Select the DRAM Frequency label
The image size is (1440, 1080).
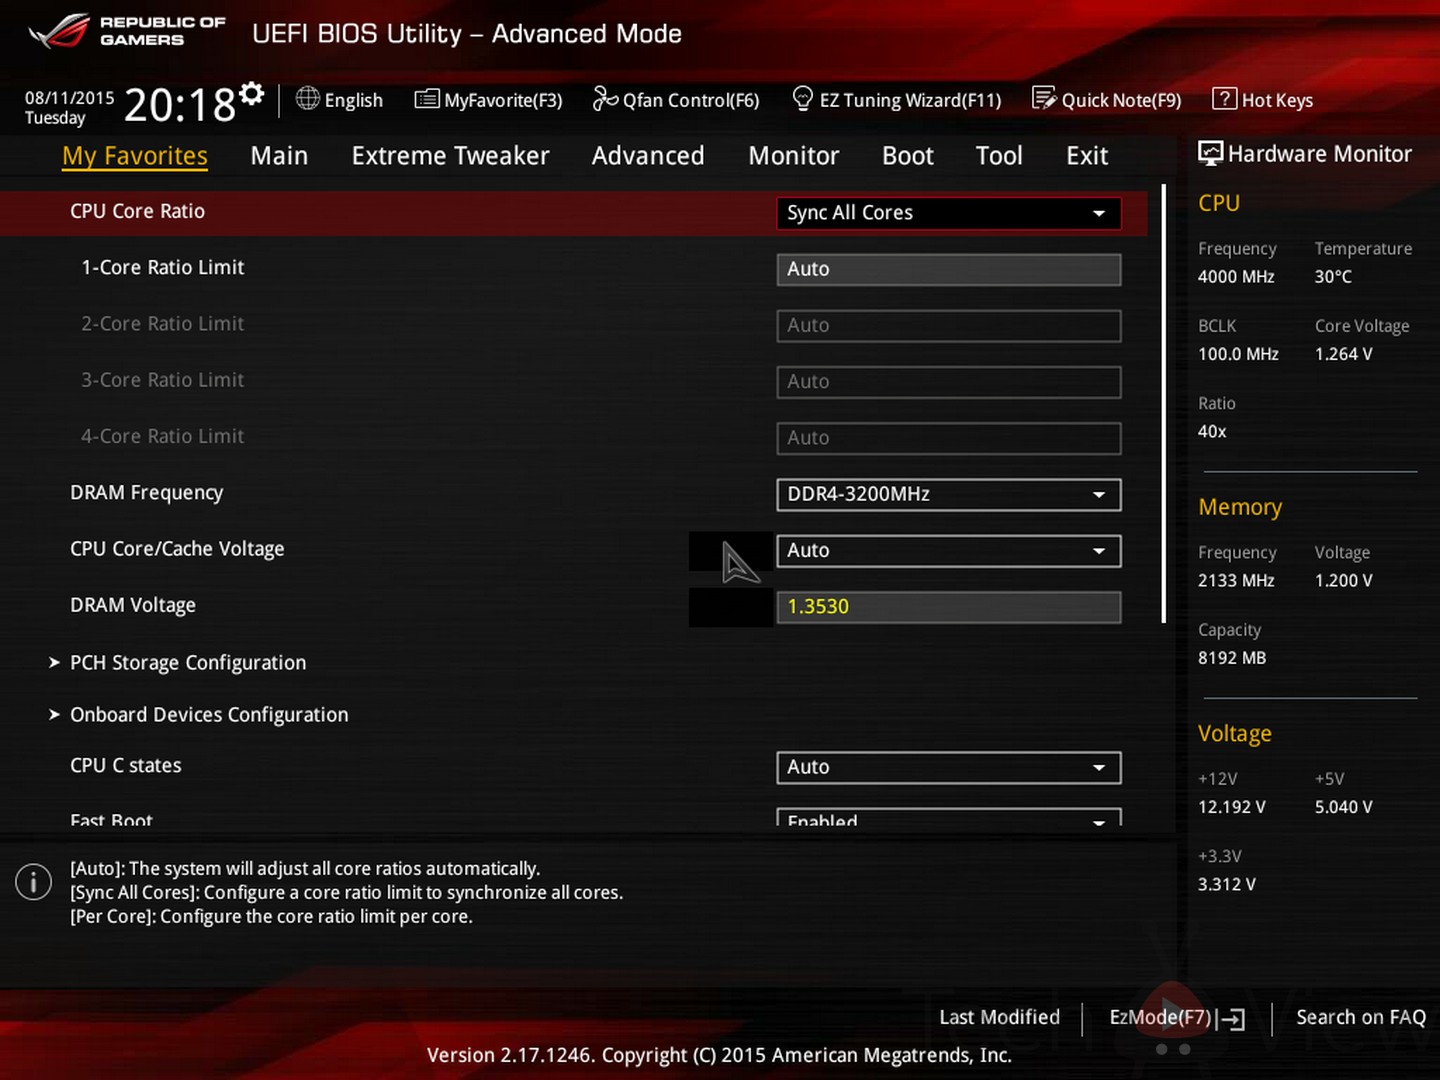[146, 493]
